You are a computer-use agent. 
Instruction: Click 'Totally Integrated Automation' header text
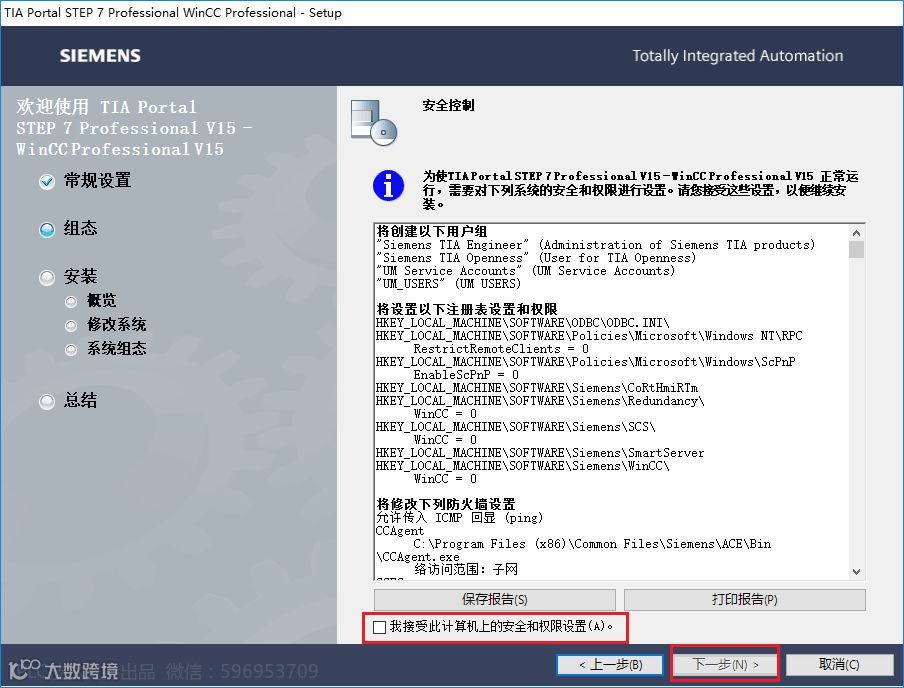point(737,56)
